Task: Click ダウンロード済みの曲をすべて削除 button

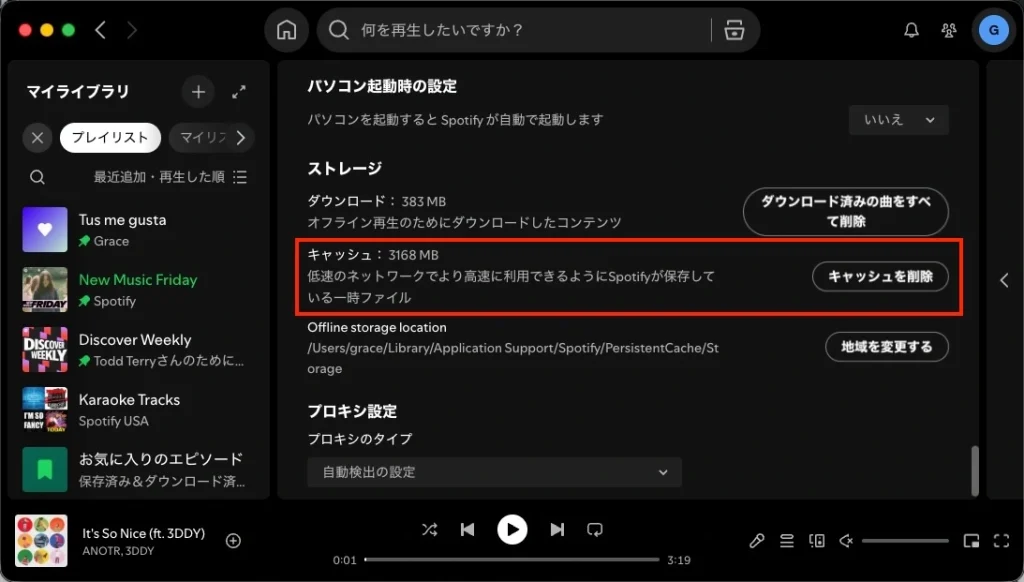Action: 846,212
